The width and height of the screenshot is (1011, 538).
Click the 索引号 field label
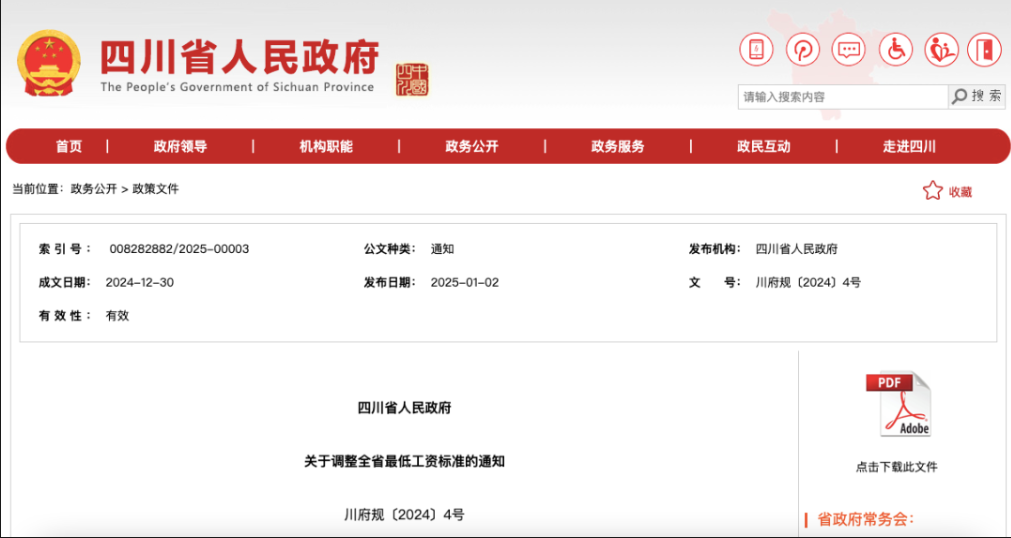click(64, 249)
